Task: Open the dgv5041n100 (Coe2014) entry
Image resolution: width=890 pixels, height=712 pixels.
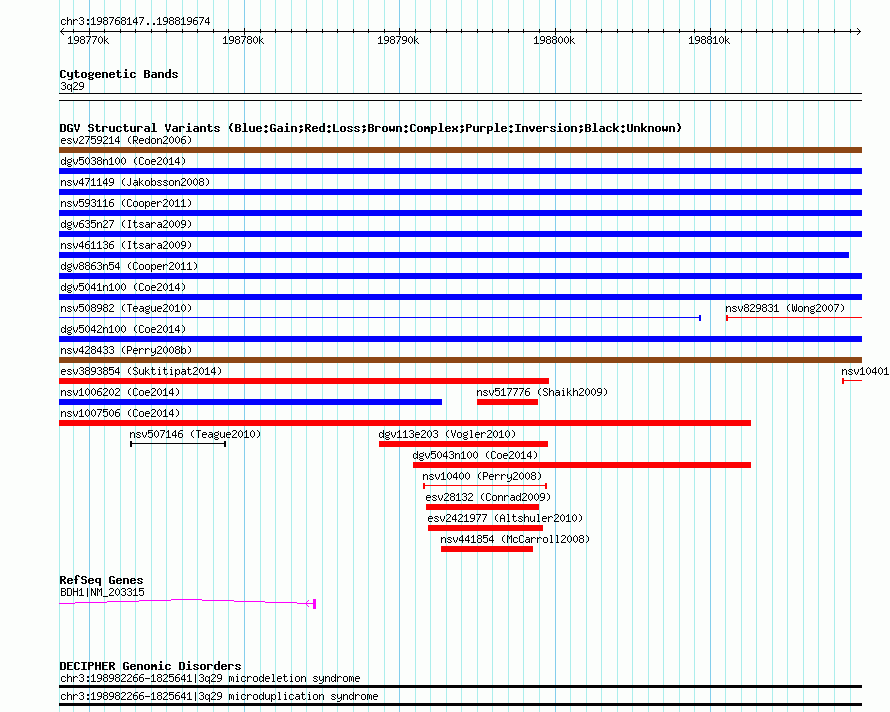Action: pos(460,297)
